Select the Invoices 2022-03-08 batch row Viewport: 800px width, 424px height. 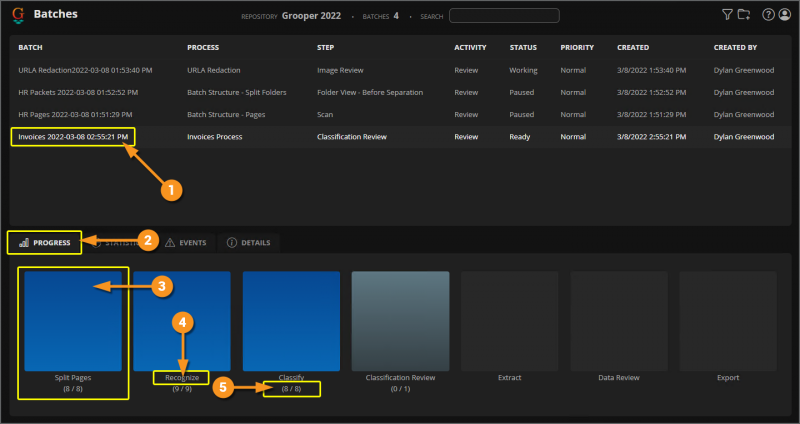click(x=72, y=136)
